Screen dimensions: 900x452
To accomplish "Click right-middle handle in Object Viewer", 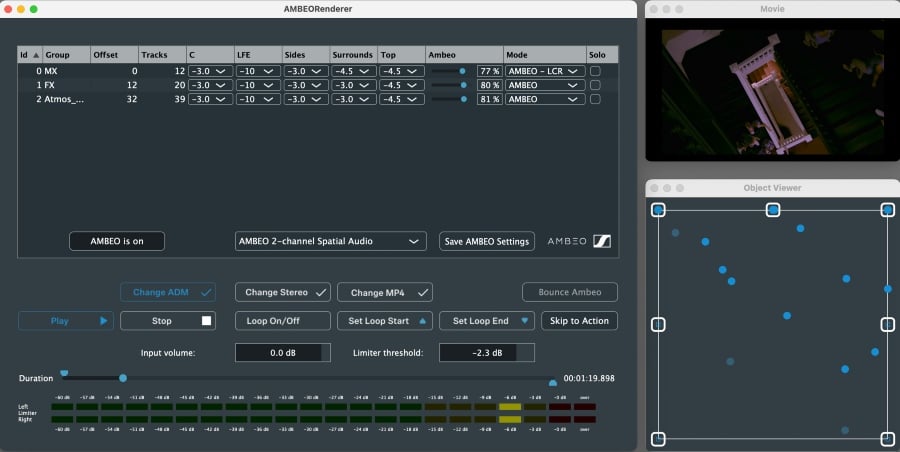I will coord(887,324).
